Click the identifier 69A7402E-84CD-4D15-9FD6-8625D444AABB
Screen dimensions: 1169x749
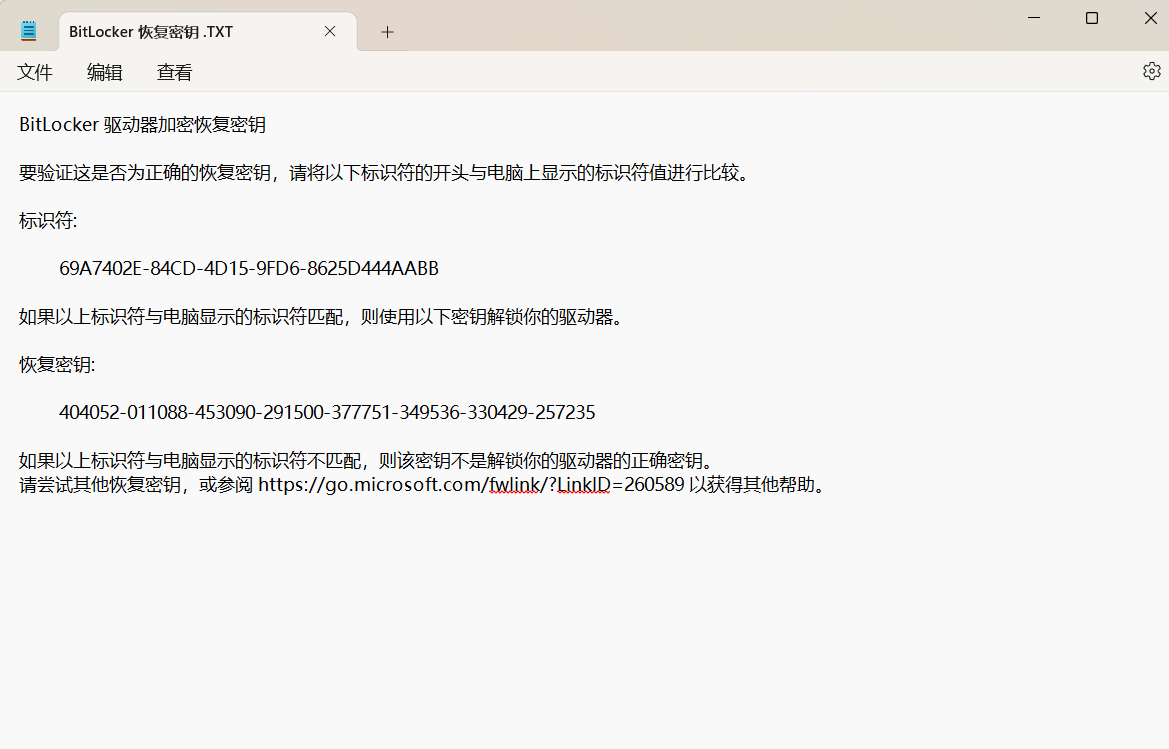coord(249,268)
